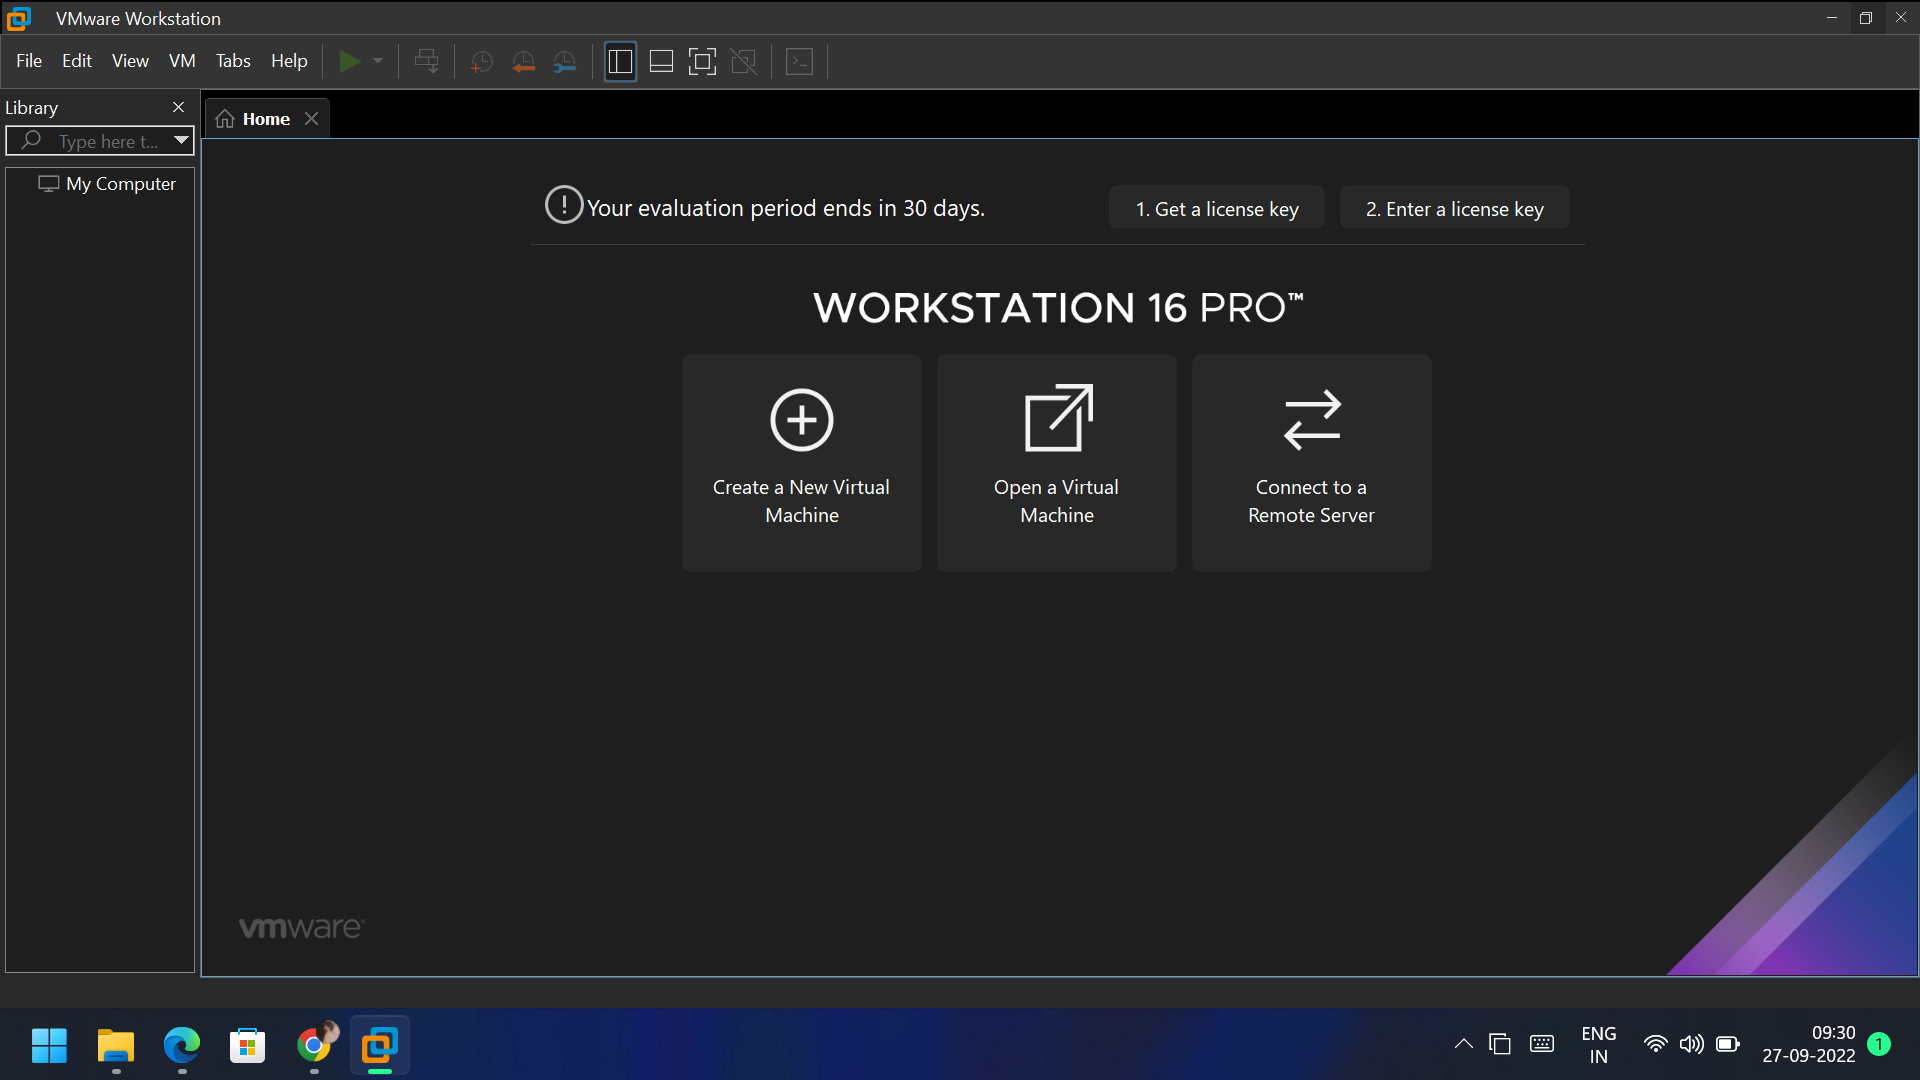Click Get a license key button
Image resolution: width=1920 pixels, height=1080 pixels.
(1216, 208)
